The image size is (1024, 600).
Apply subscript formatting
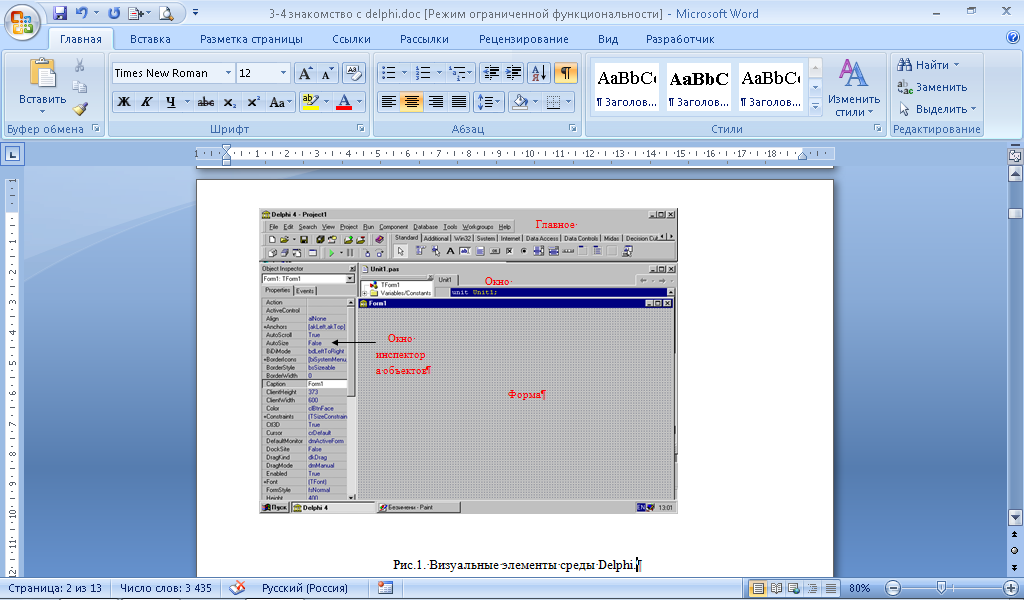pos(229,102)
